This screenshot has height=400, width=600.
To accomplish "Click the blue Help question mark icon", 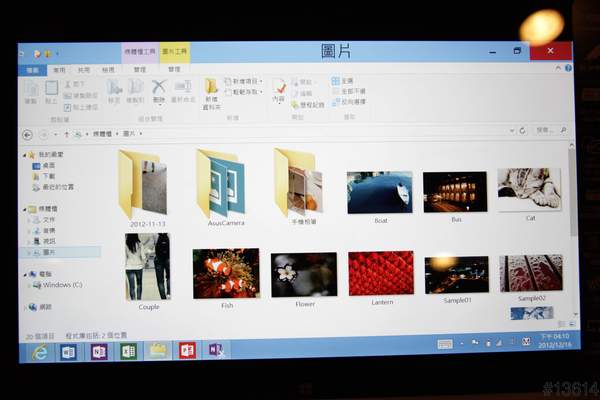I will point(568,68).
